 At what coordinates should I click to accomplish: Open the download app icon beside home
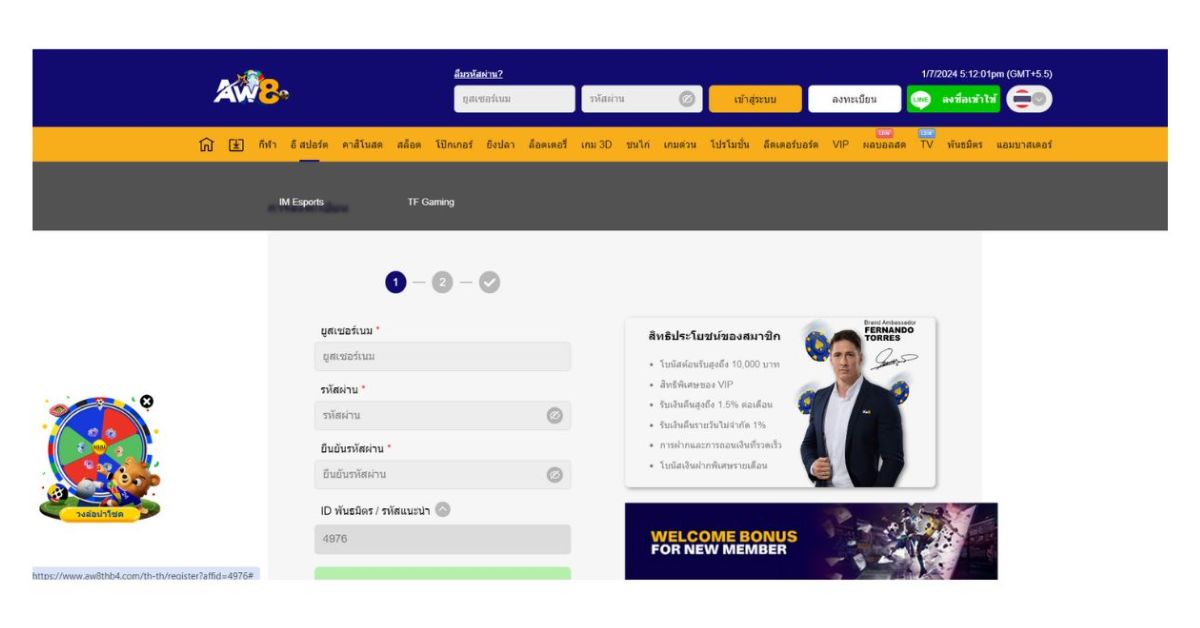point(236,145)
